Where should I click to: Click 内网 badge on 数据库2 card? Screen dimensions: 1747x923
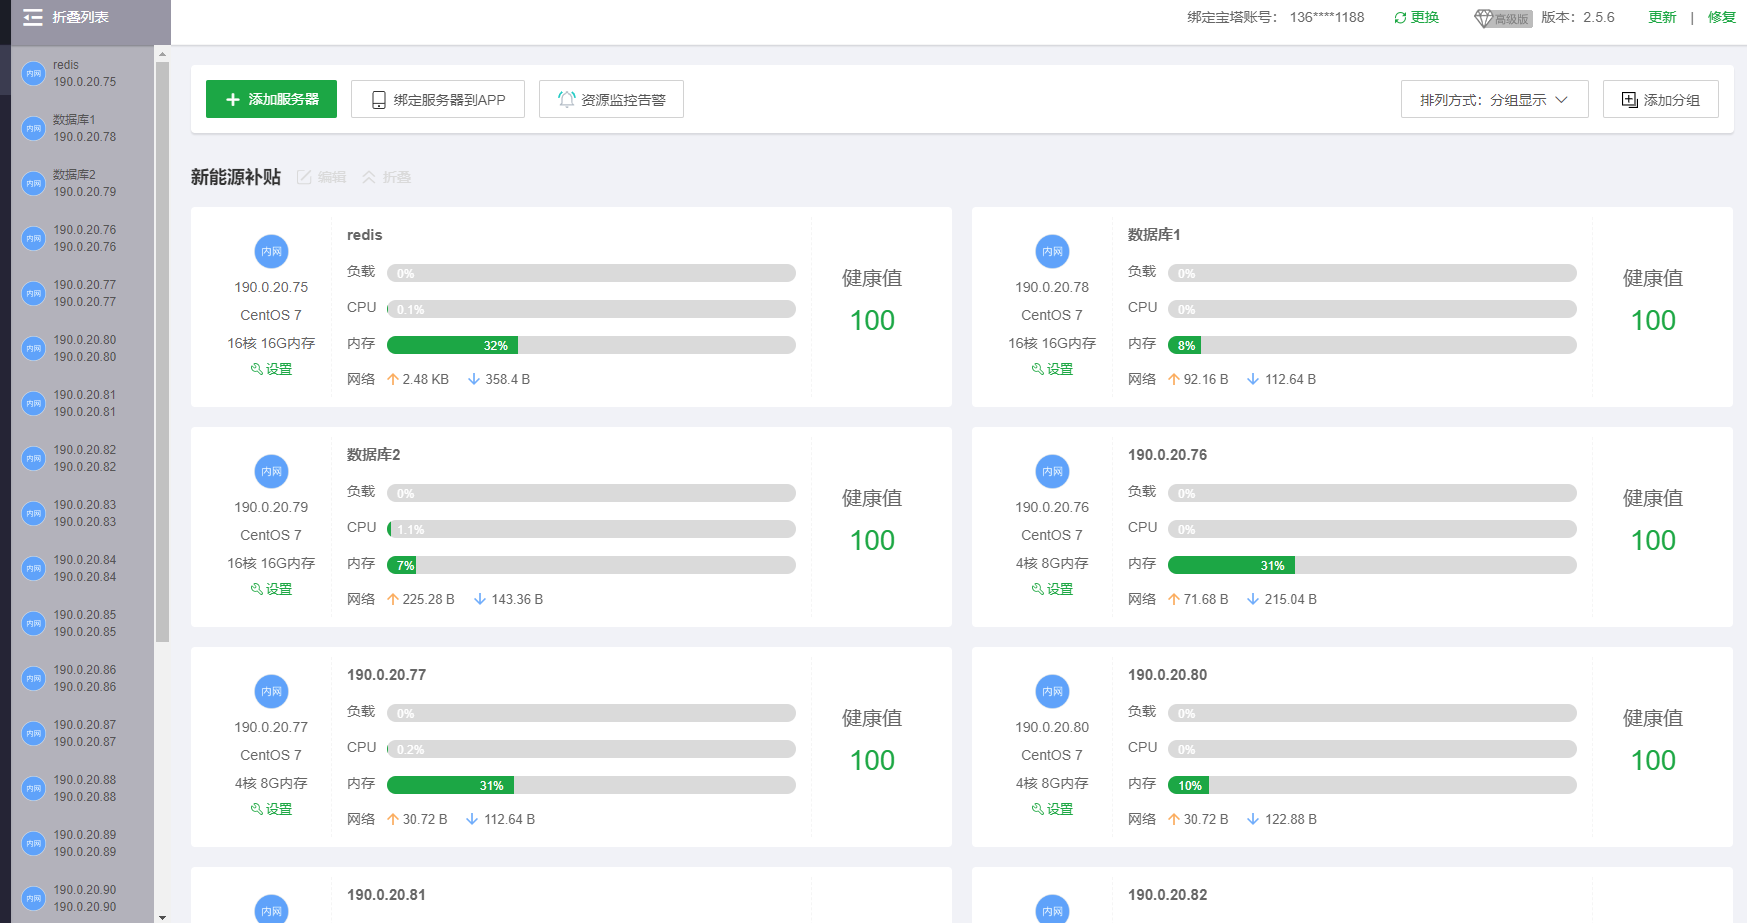271,471
